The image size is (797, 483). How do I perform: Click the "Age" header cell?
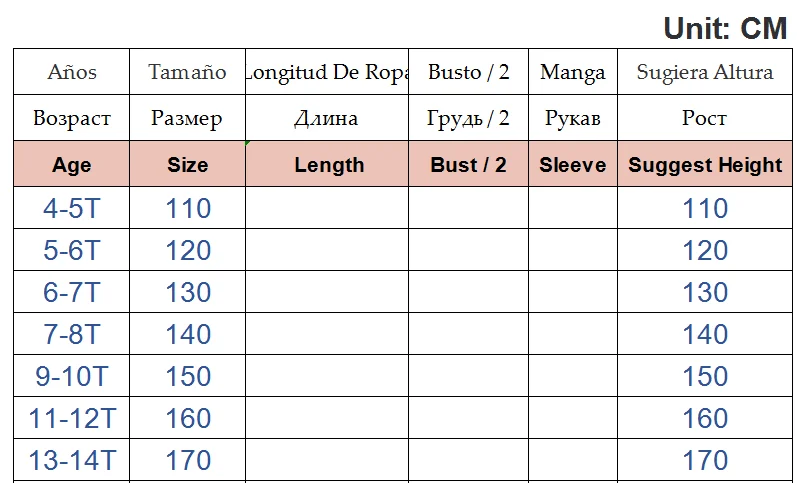coord(71,165)
